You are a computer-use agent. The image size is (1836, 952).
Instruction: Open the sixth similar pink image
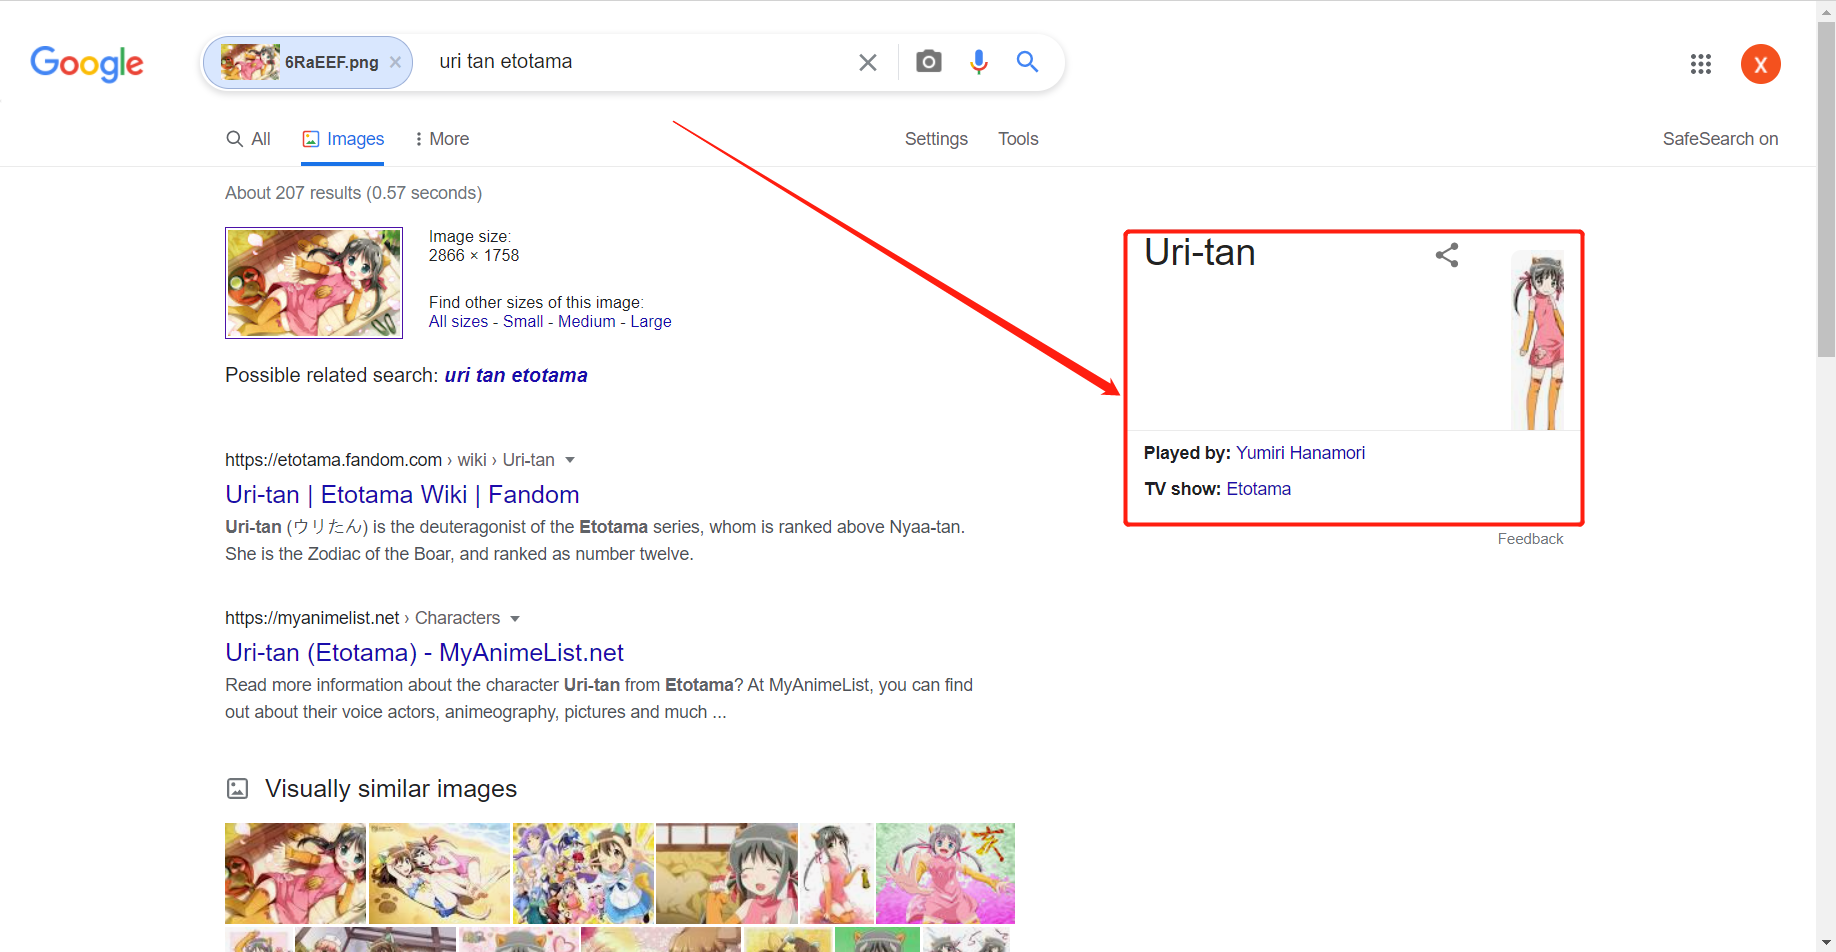pos(945,873)
